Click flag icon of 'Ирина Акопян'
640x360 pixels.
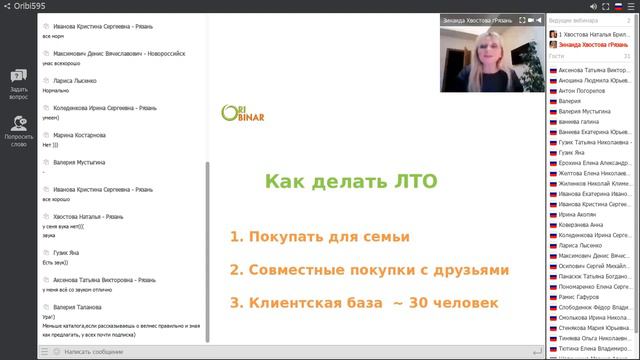tap(553, 215)
